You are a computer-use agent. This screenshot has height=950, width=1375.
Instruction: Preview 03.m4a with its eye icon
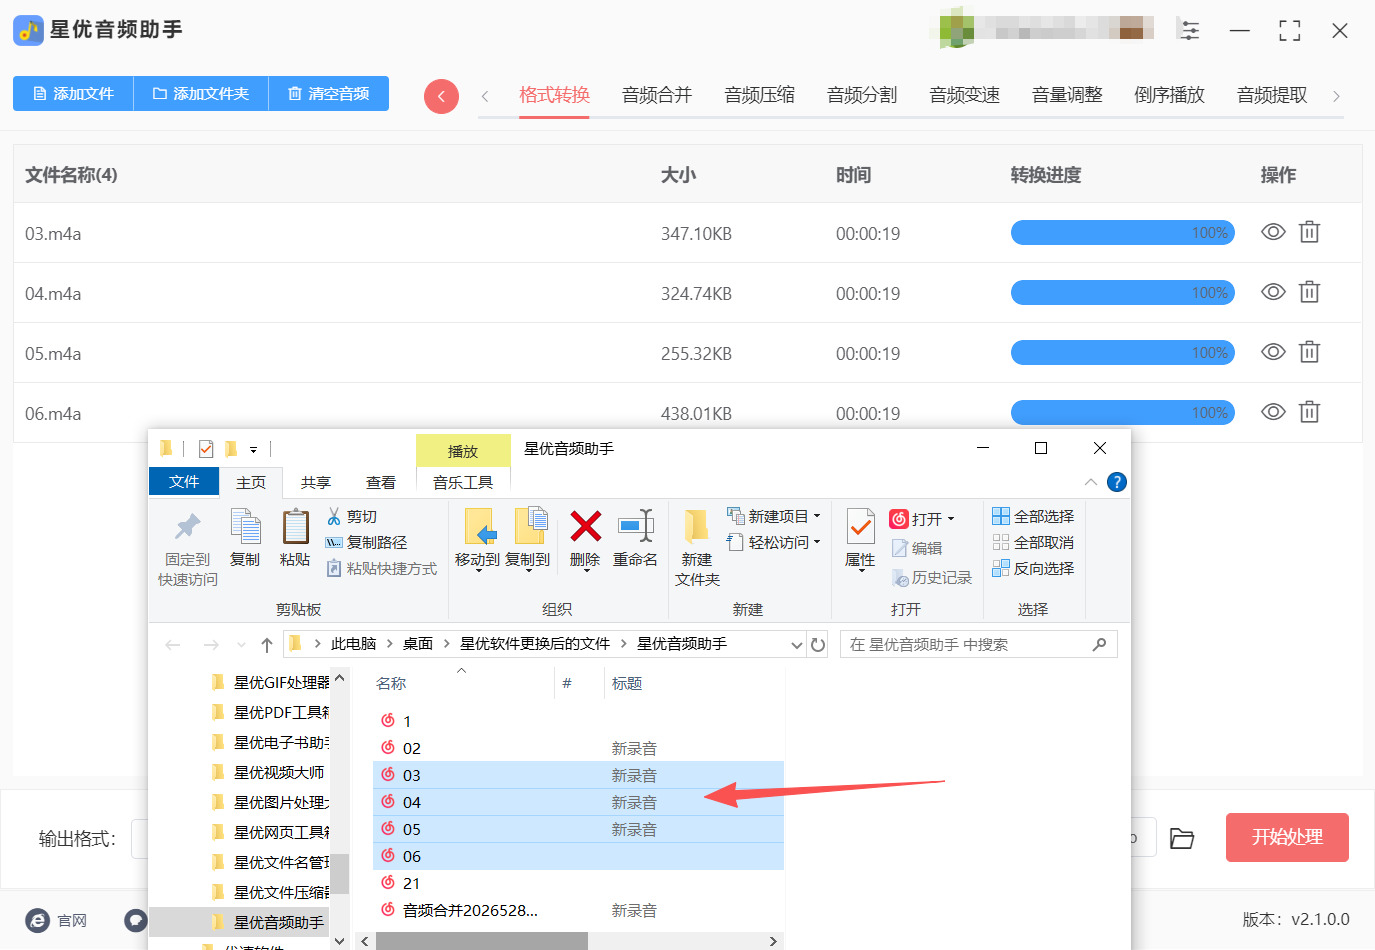point(1273,232)
